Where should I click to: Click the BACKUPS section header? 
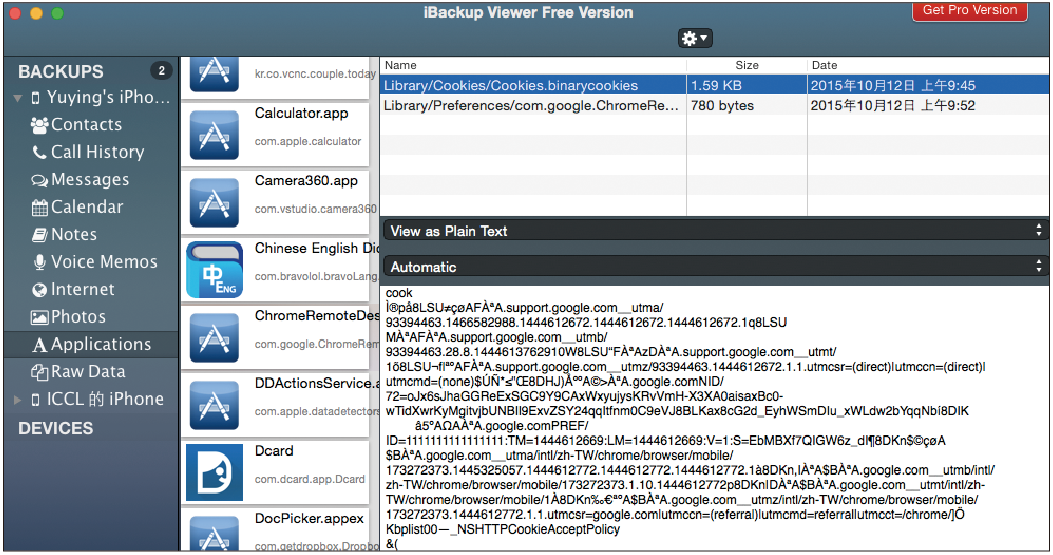point(60,71)
